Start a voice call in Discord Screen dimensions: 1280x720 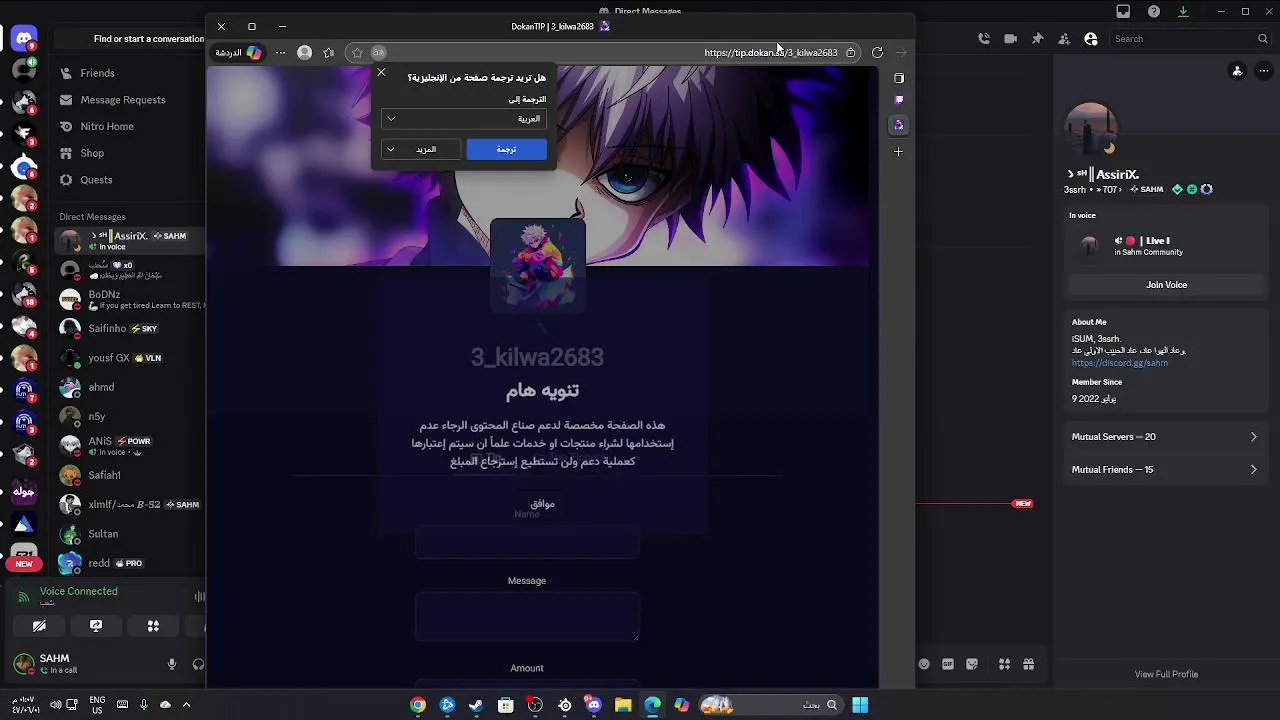[984, 39]
